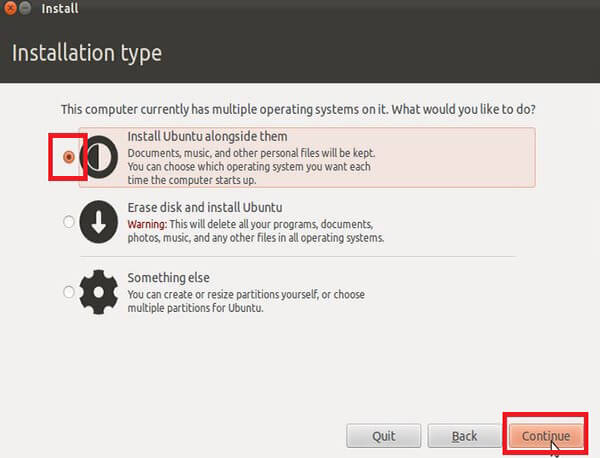
Task: Click the half-filled circle alongside-install icon
Action: (99, 157)
